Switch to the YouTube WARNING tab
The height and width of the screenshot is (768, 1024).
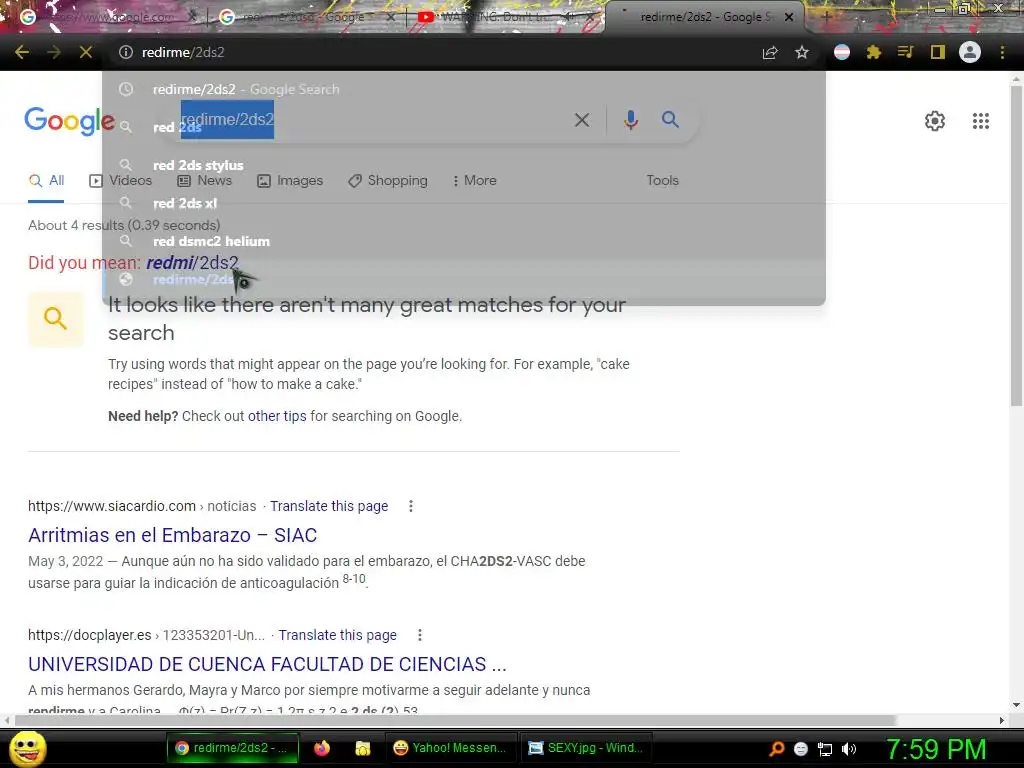[506, 17]
